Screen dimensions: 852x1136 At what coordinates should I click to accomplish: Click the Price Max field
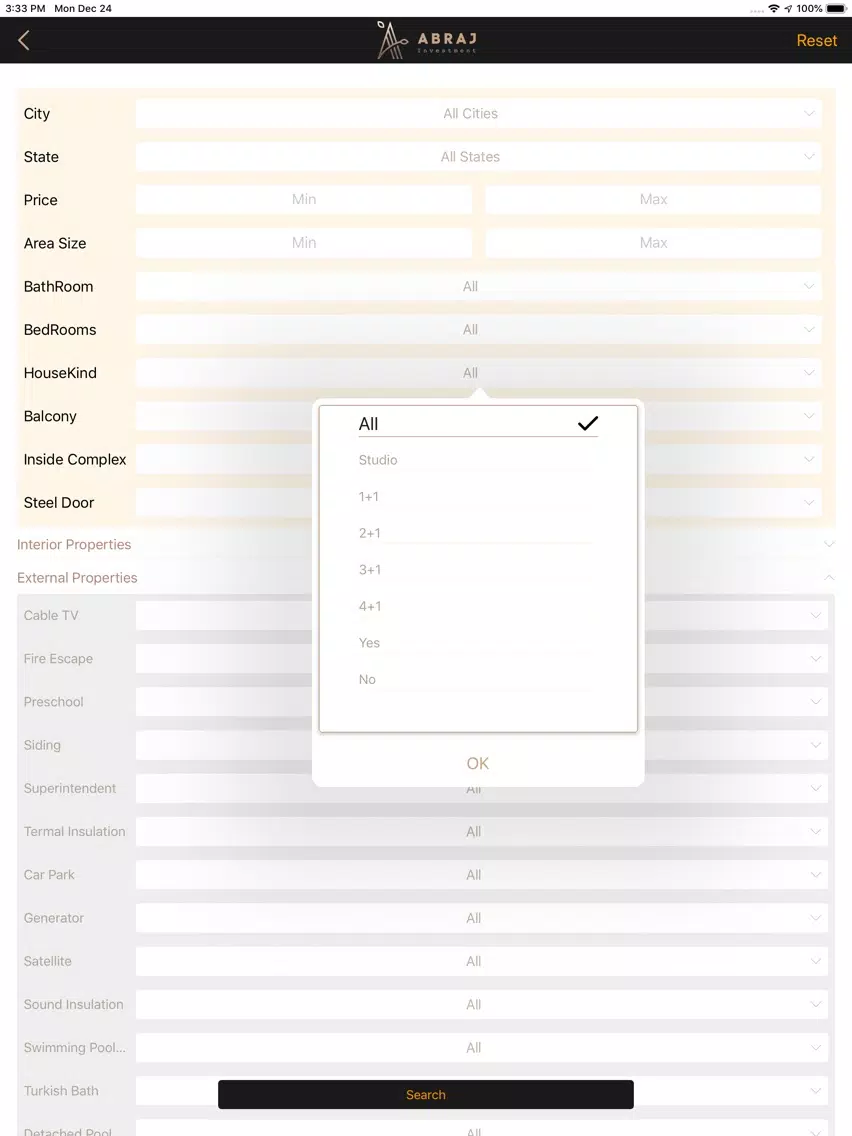point(653,199)
